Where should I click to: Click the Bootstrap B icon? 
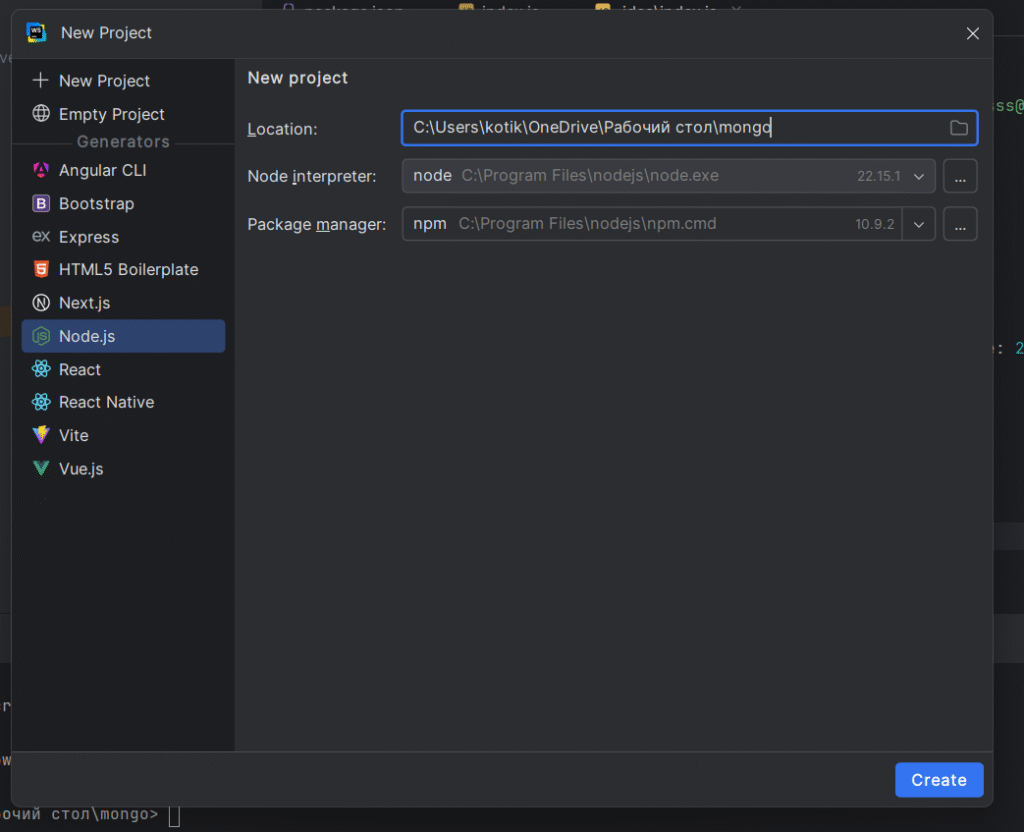(x=41, y=204)
